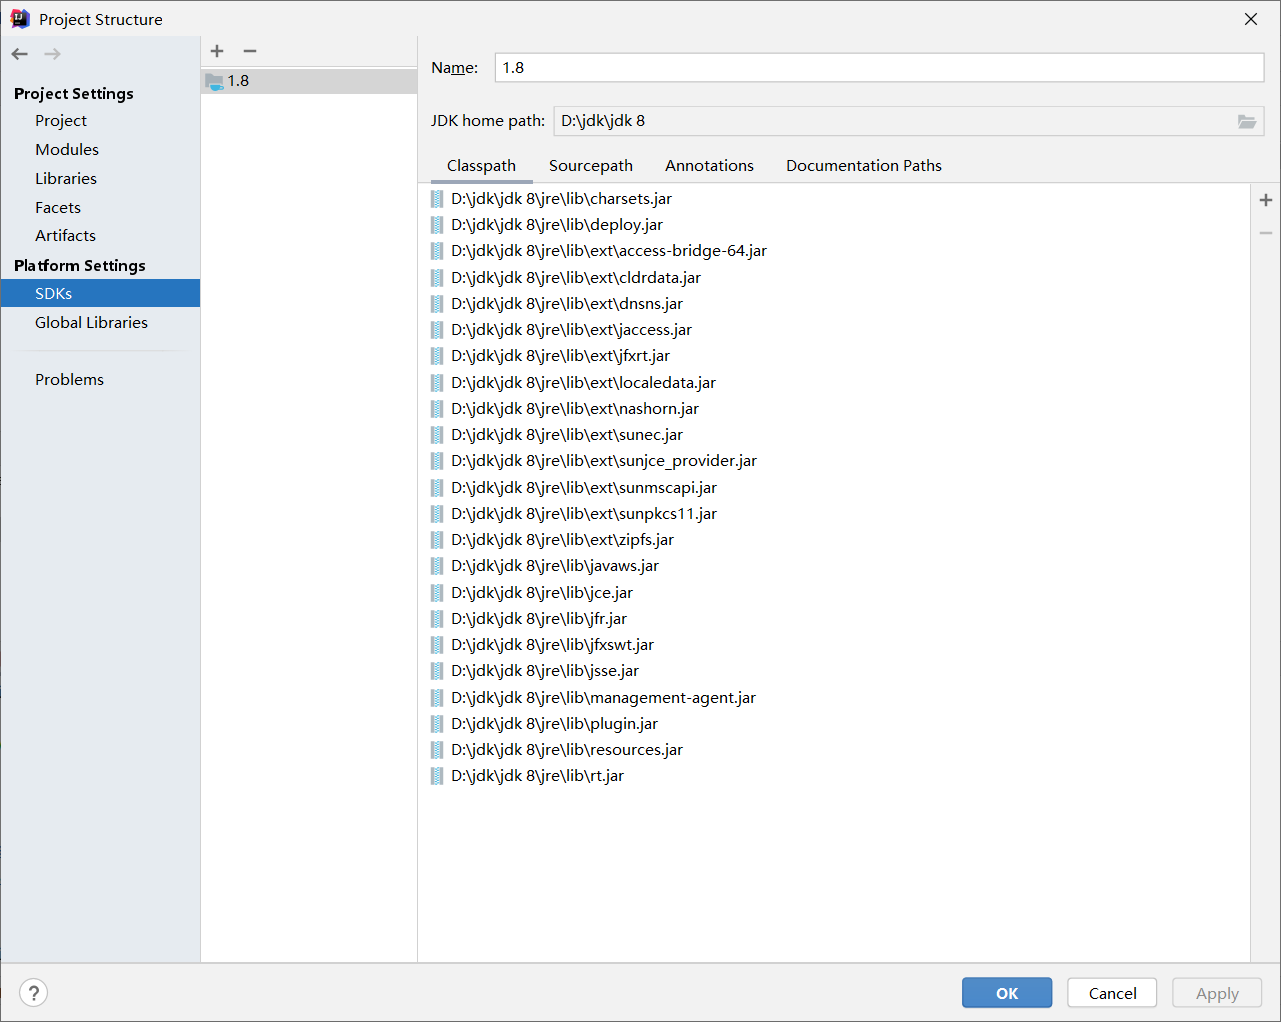Browse for JDK home path via folder icon
This screenshot has width=1281, height=1022.
coord(1246,120)
